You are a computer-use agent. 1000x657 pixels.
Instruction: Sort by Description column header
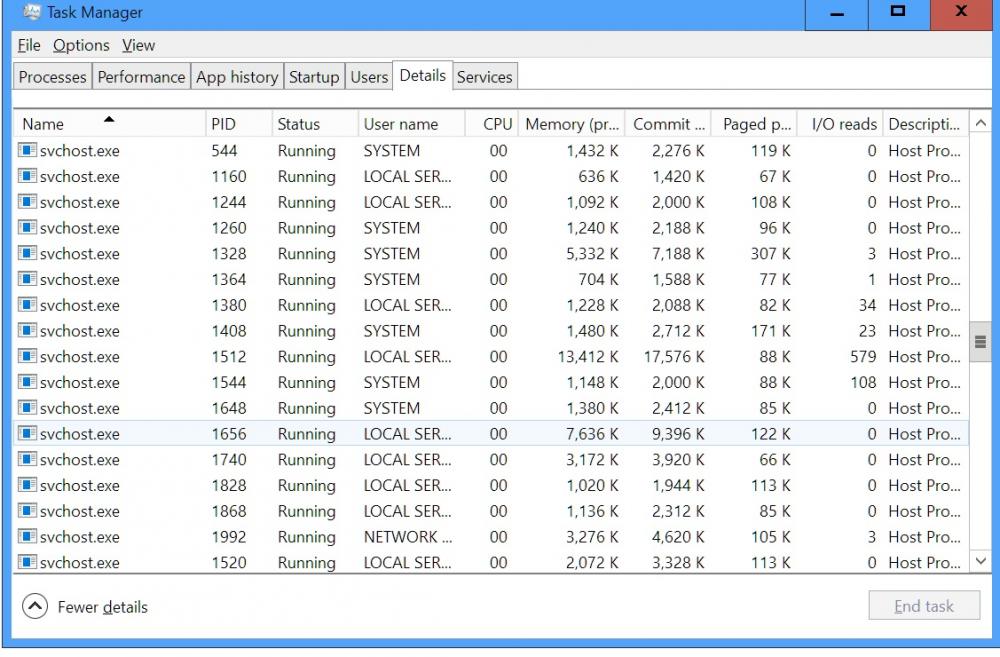(925, 124)
